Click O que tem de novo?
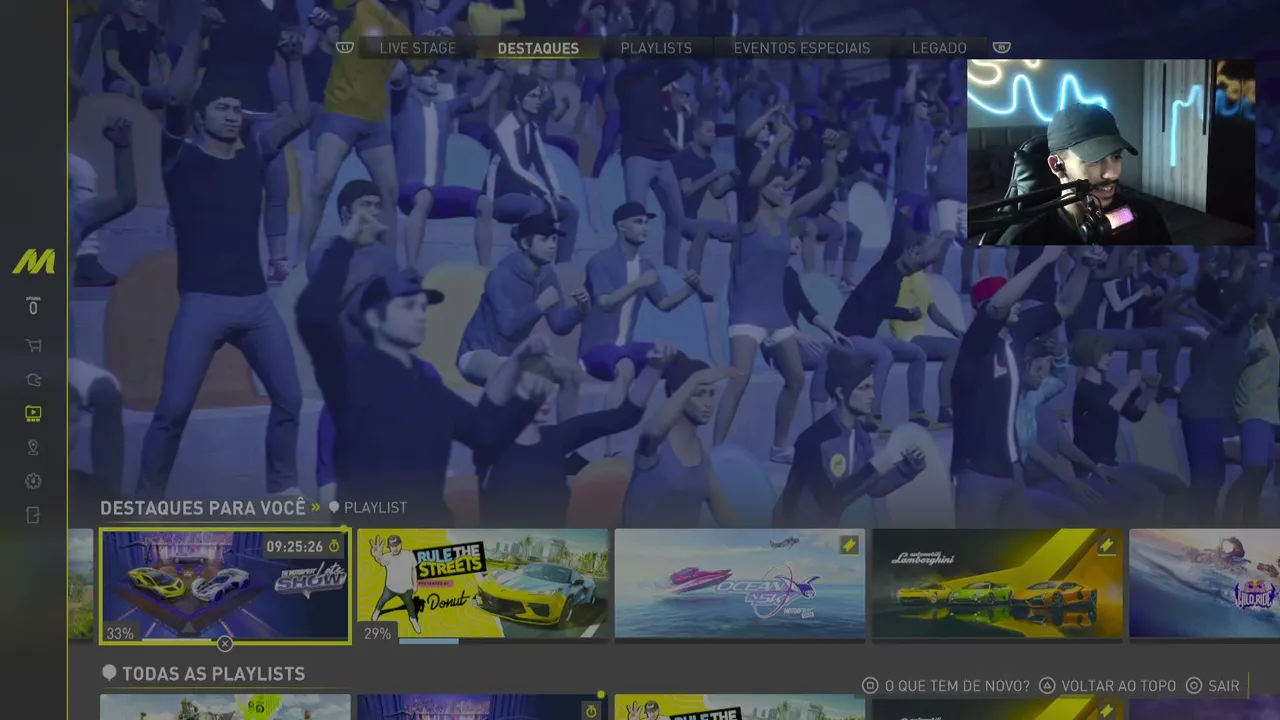Image resolution: width=1280 pixels, height=720 pixels. 957,686
